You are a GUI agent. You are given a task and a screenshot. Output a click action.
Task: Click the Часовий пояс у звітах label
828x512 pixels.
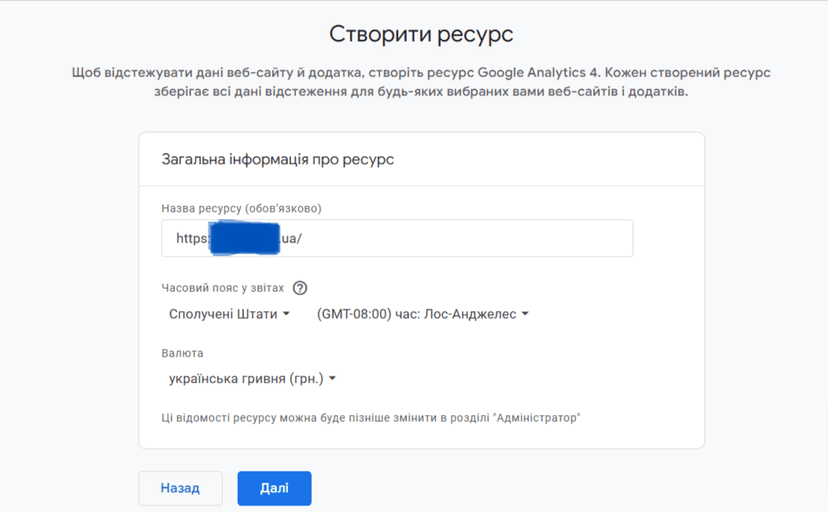tap(223, 288)
